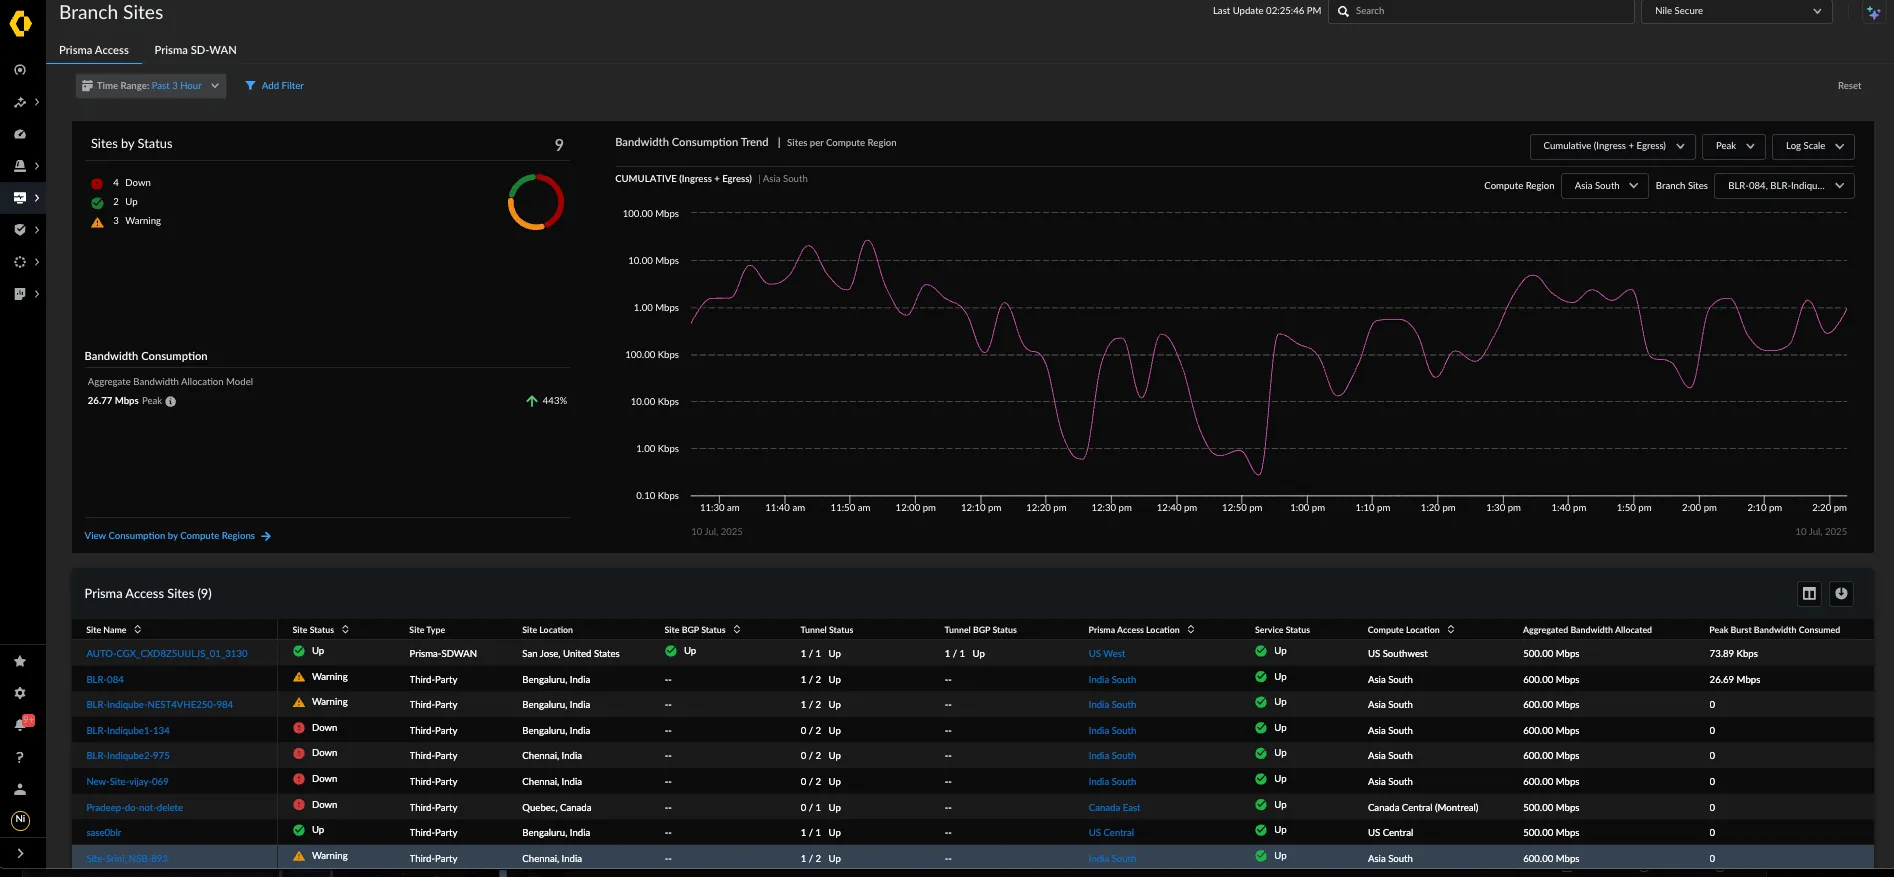Open the Nile Secure tenant dropdown
The height and width of the screenshot is (877, 1894).
click(1737, 11)
